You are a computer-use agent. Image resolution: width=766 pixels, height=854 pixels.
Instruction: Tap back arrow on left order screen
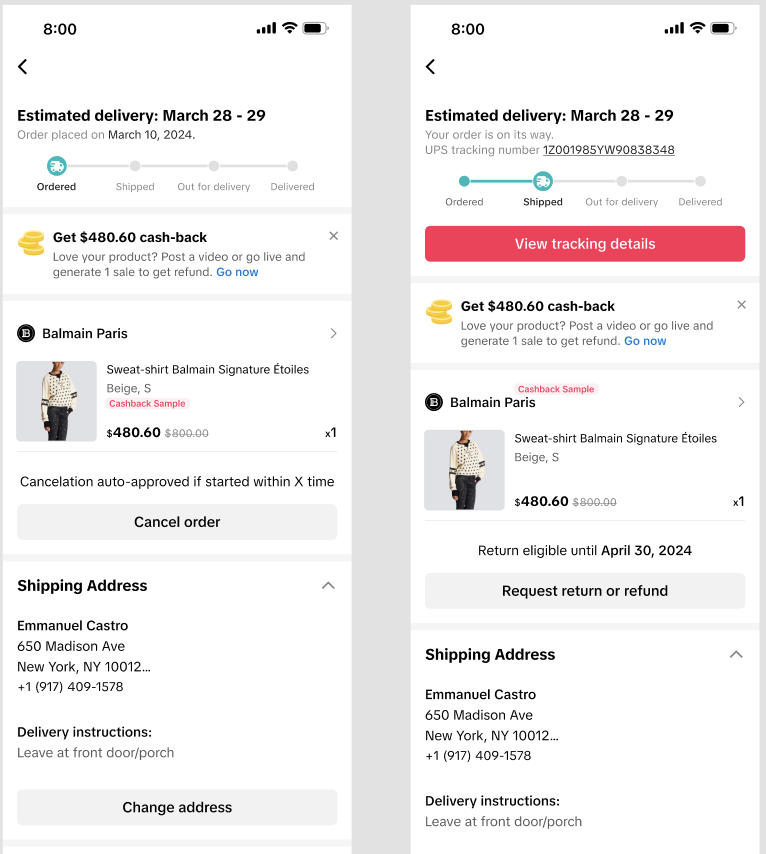23,67
